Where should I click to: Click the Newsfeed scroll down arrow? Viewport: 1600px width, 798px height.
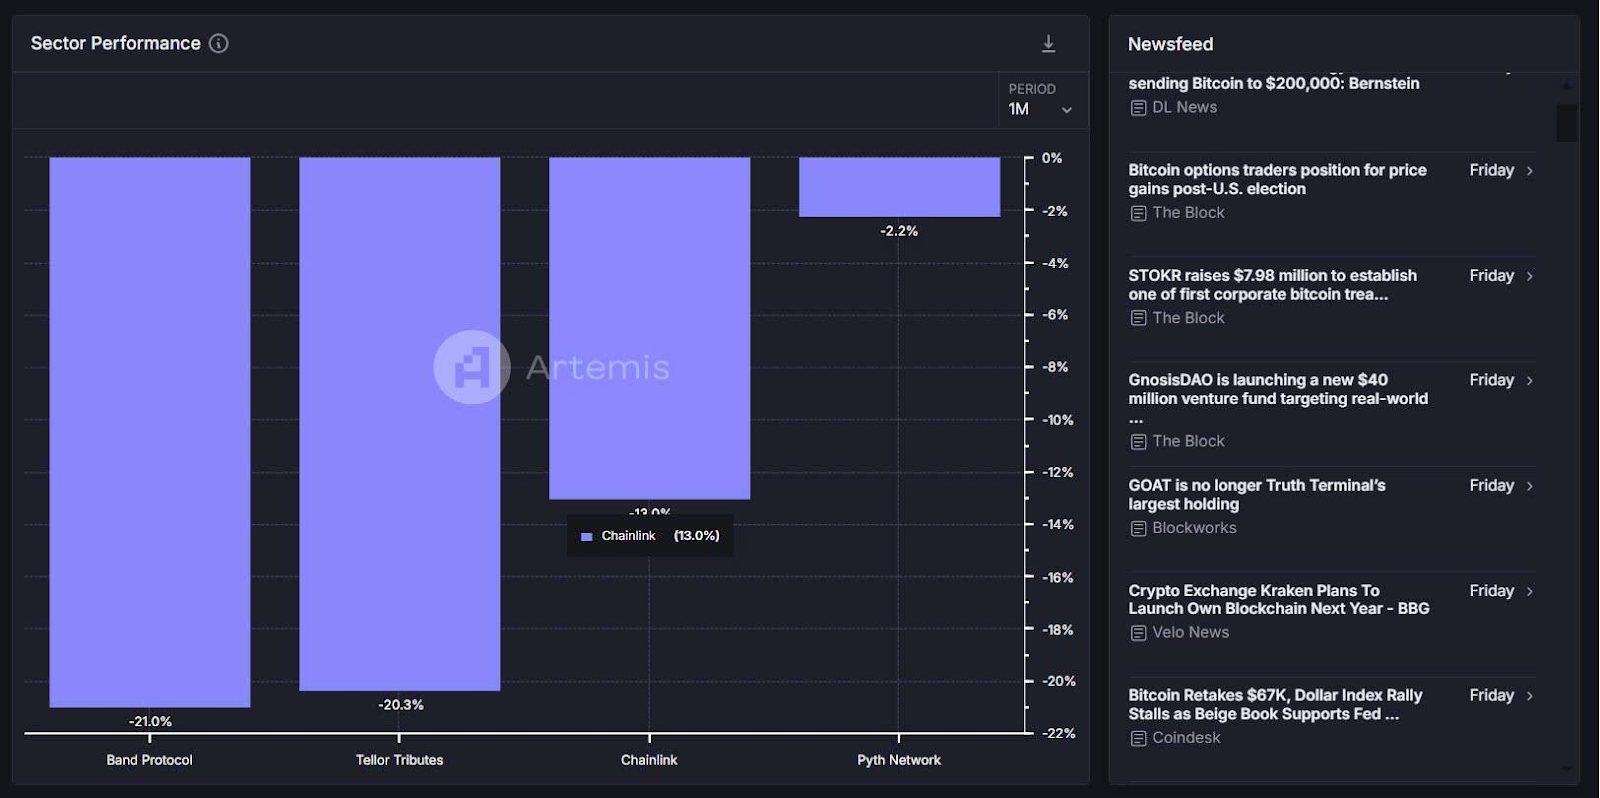coord(1567,769)
